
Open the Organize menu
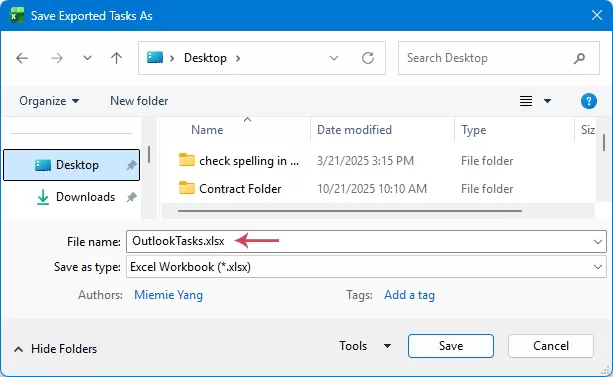pos(49,101)
